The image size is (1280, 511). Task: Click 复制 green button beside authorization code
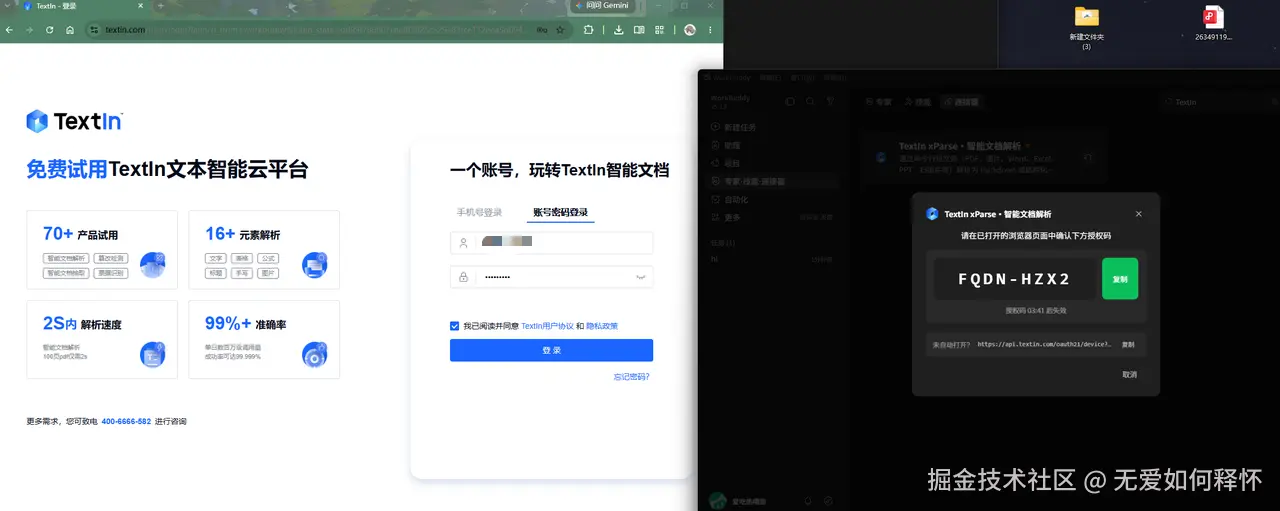1120,279
